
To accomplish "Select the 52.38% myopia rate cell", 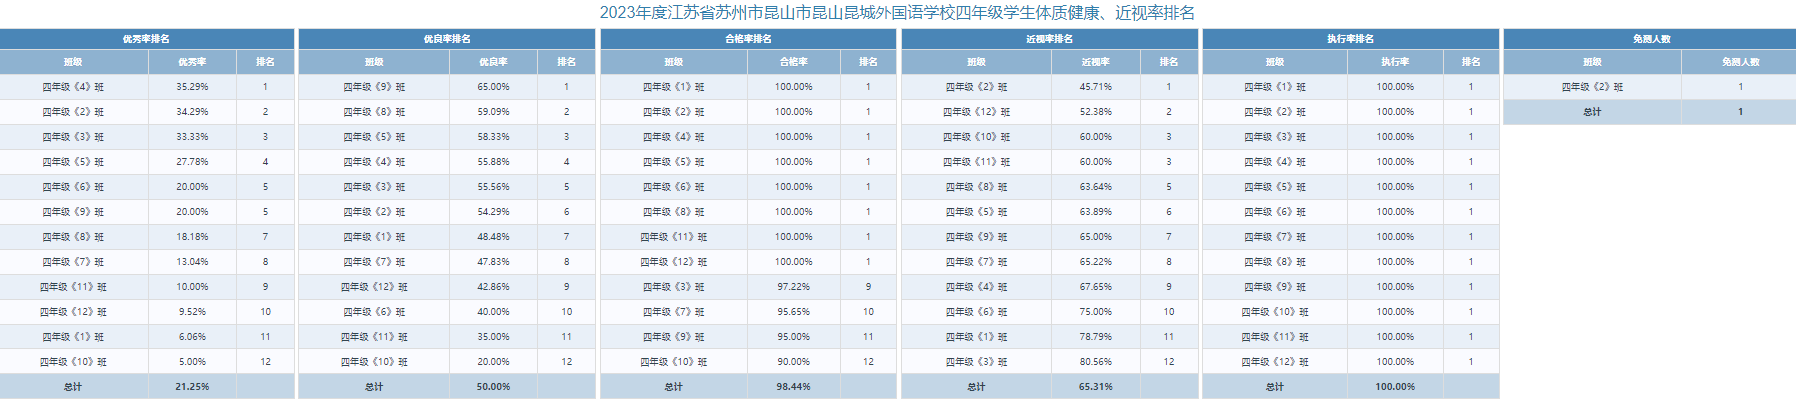I will point(1096,112).
